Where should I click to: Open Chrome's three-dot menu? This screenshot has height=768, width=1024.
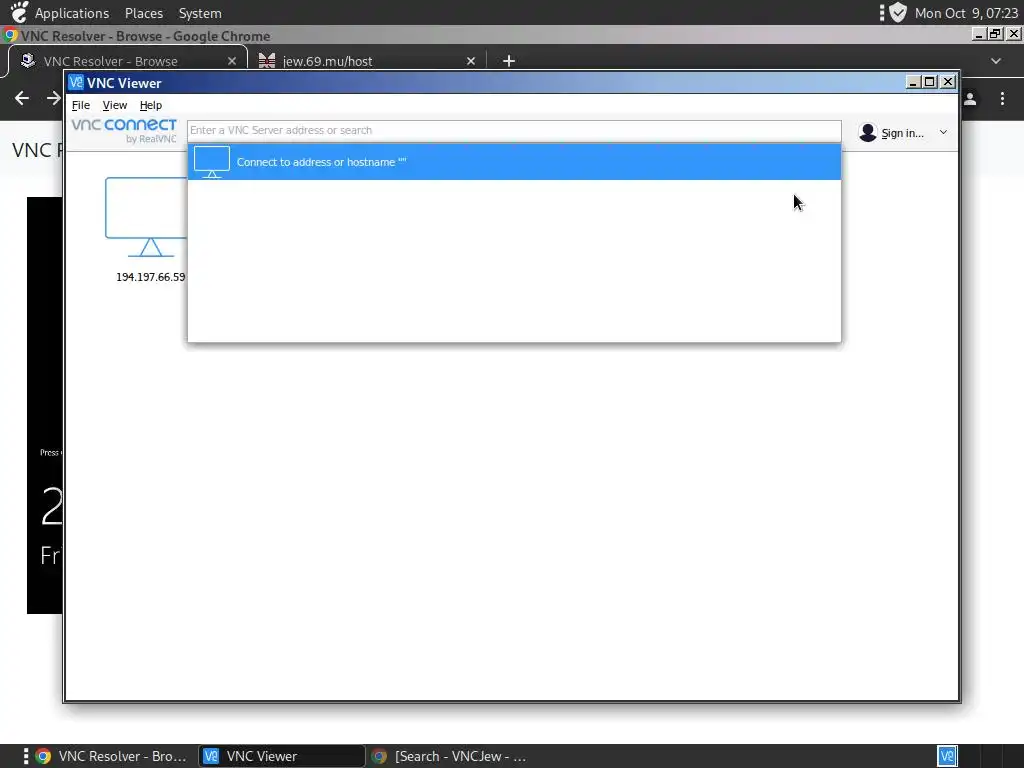coord(1002,99)
